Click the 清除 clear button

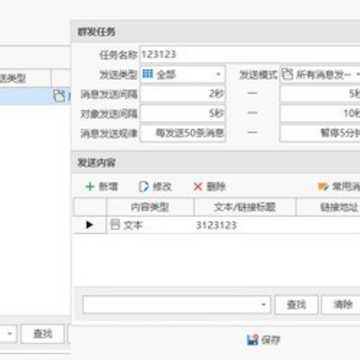click(x=341, y=305)
